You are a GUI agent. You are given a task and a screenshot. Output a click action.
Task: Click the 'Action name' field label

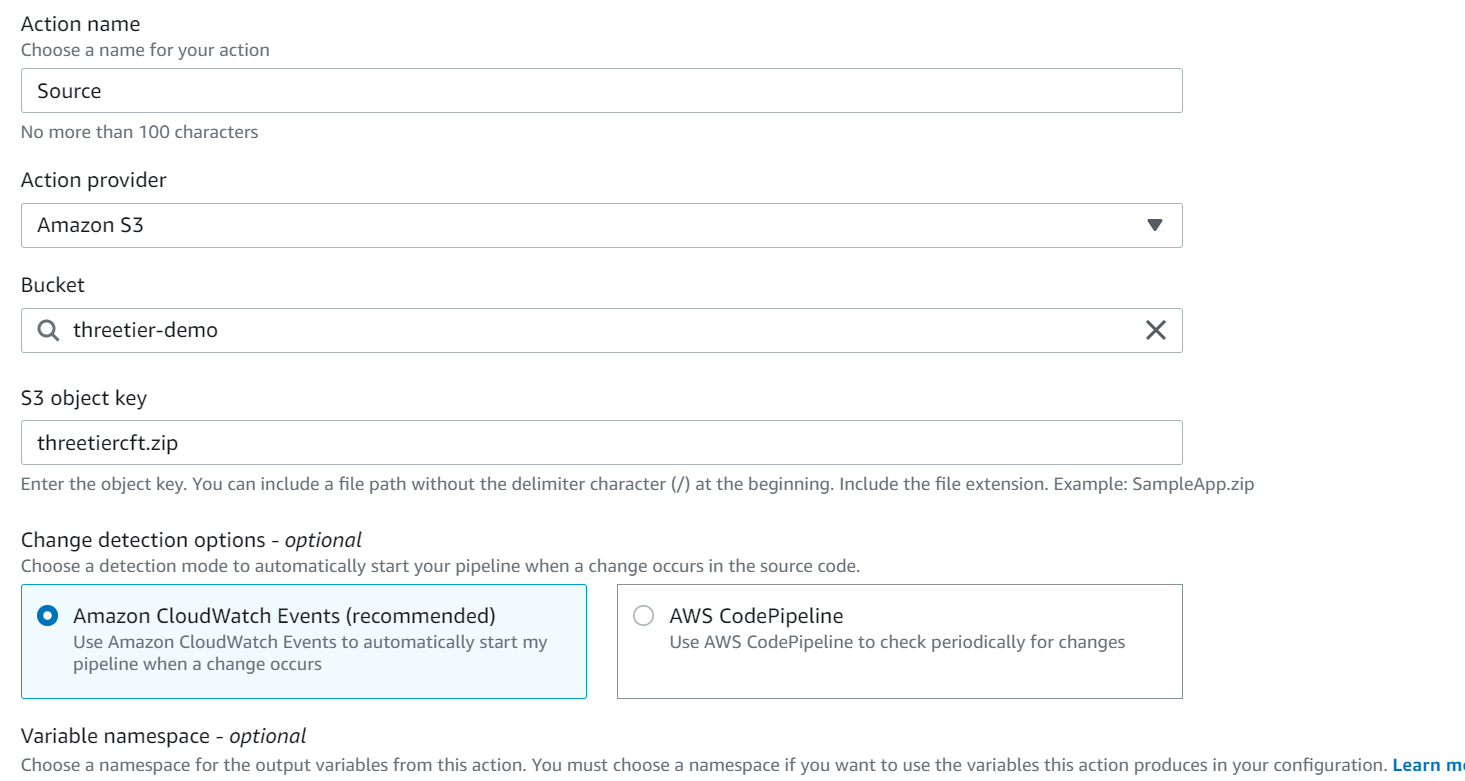[x=81, y=24]
